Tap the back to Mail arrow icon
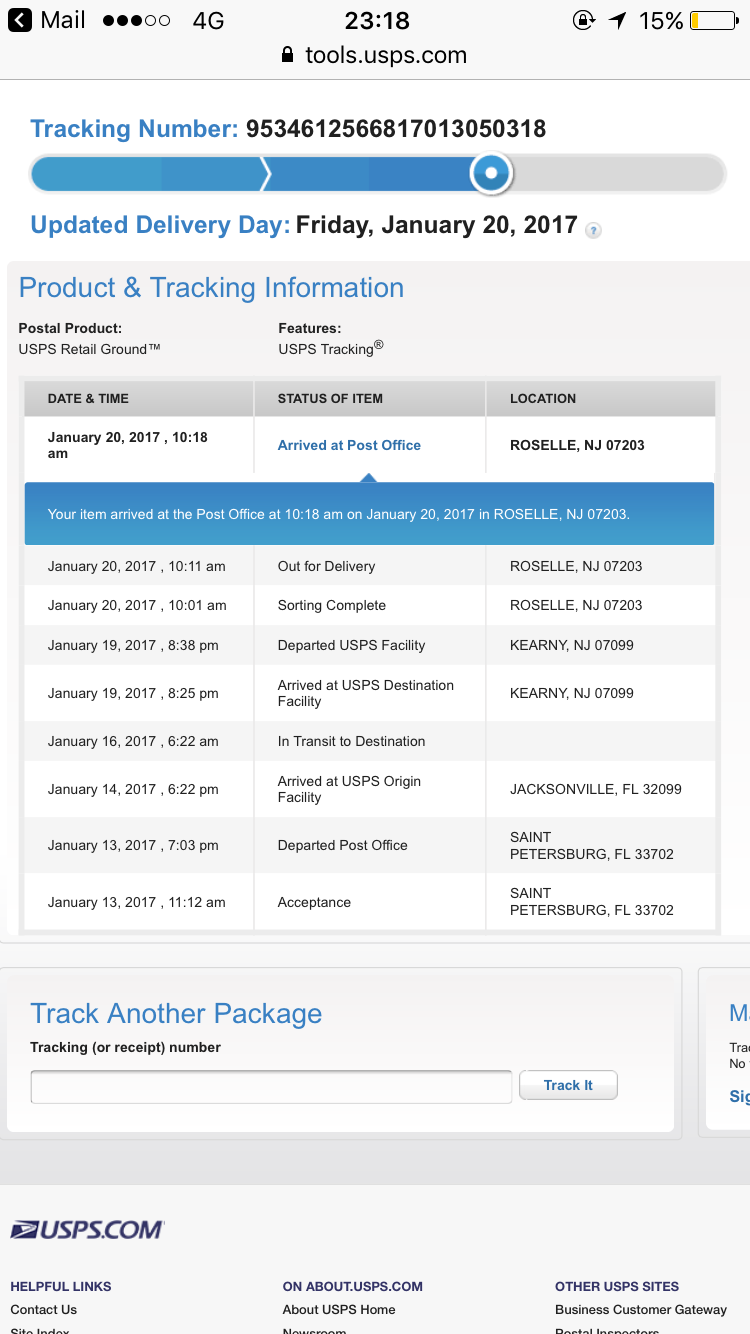The width and height of the screenshot is (750, 1334). (19, 20)
